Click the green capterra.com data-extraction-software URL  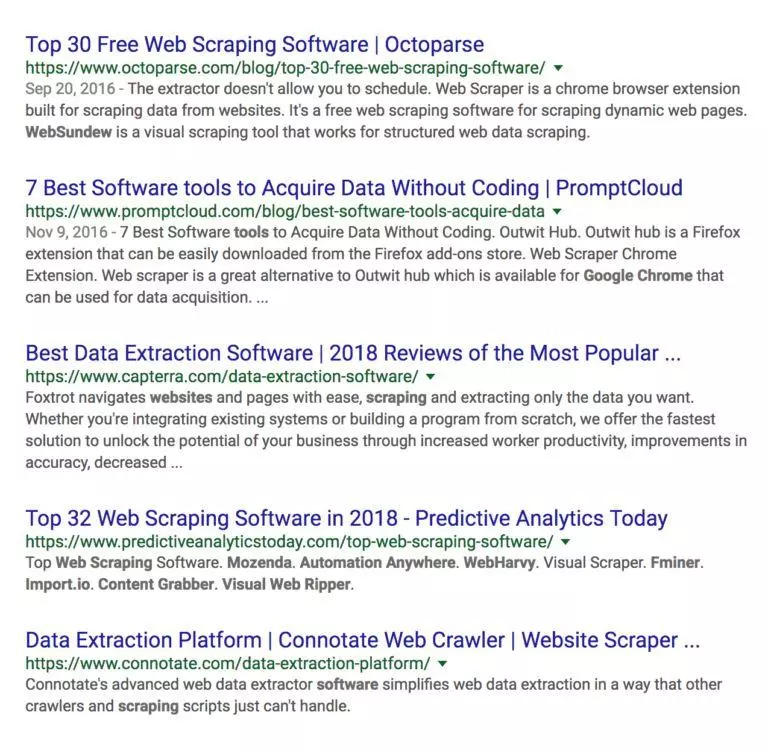(x=222, y=377)
